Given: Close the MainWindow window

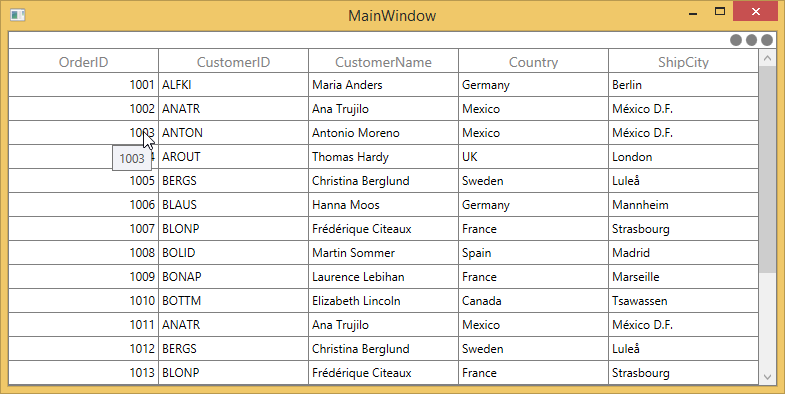Looking at the screenshot, I should [755, 12].
